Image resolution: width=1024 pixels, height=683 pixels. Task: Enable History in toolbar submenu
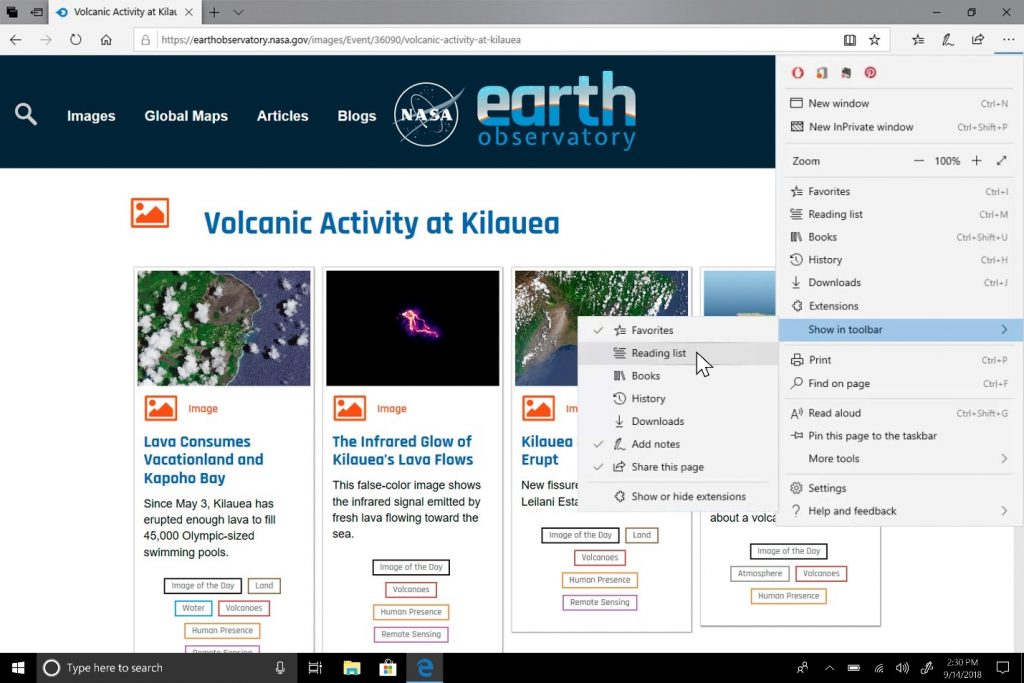[678, 399]
